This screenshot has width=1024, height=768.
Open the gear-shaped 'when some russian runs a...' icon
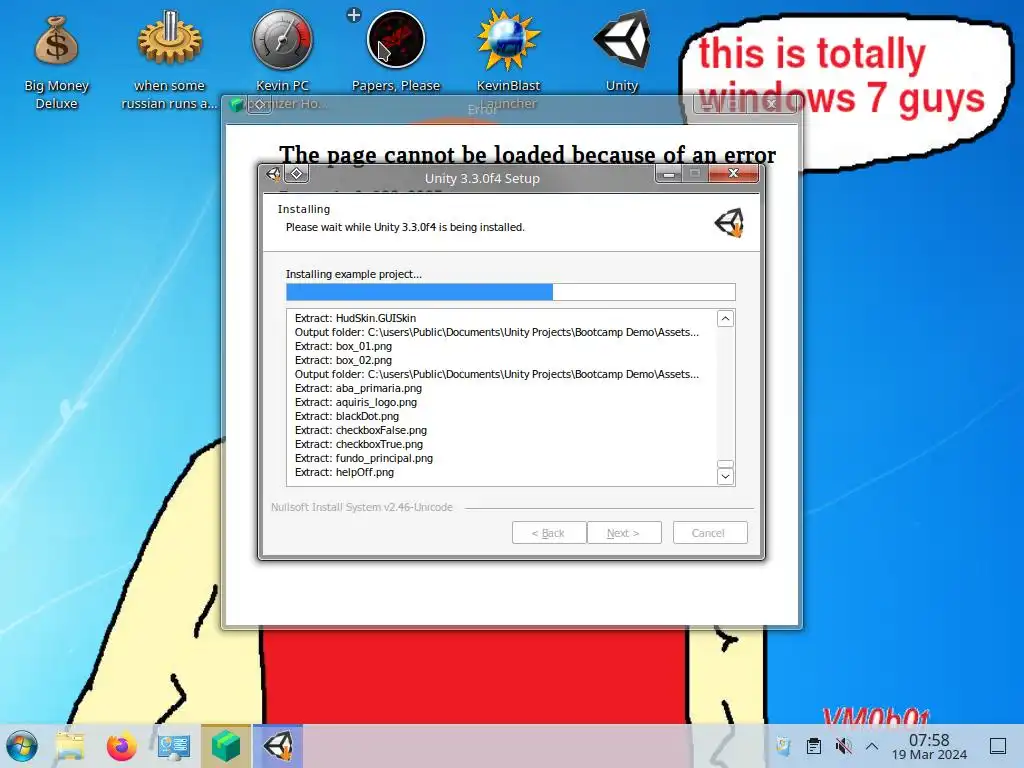click(x=169, y=60)
